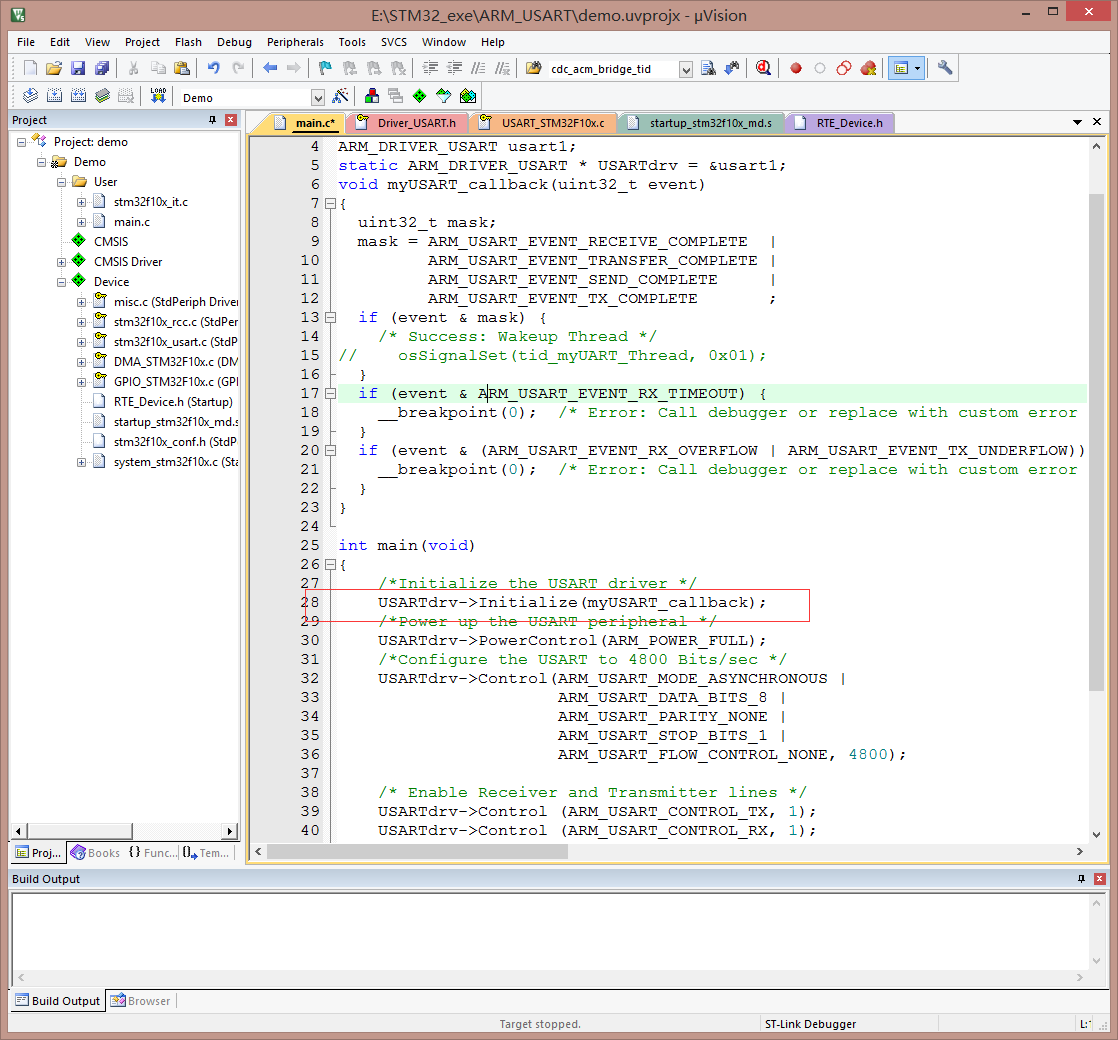This screenshot has height=1040, width=1118.
Task: Start debug session icon
Action: pyautogui.click(x=763, y=68)
